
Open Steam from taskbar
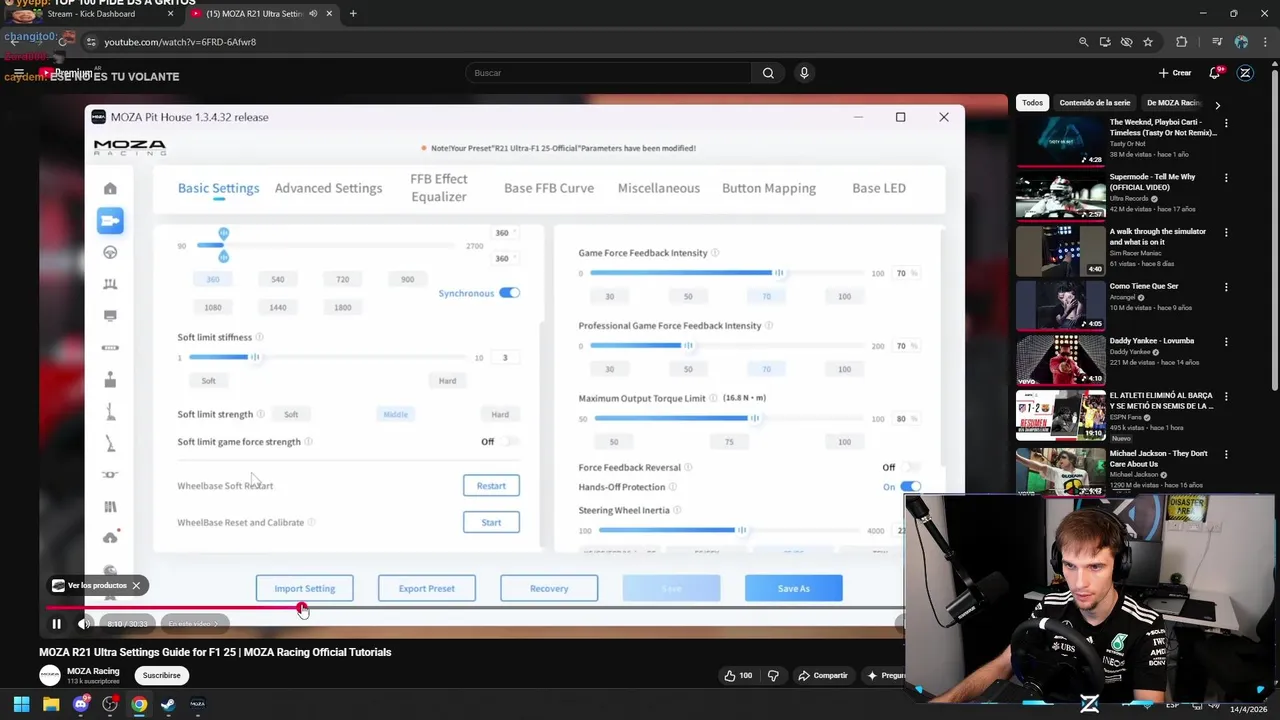pyautogui.click(x=168, y=704)
